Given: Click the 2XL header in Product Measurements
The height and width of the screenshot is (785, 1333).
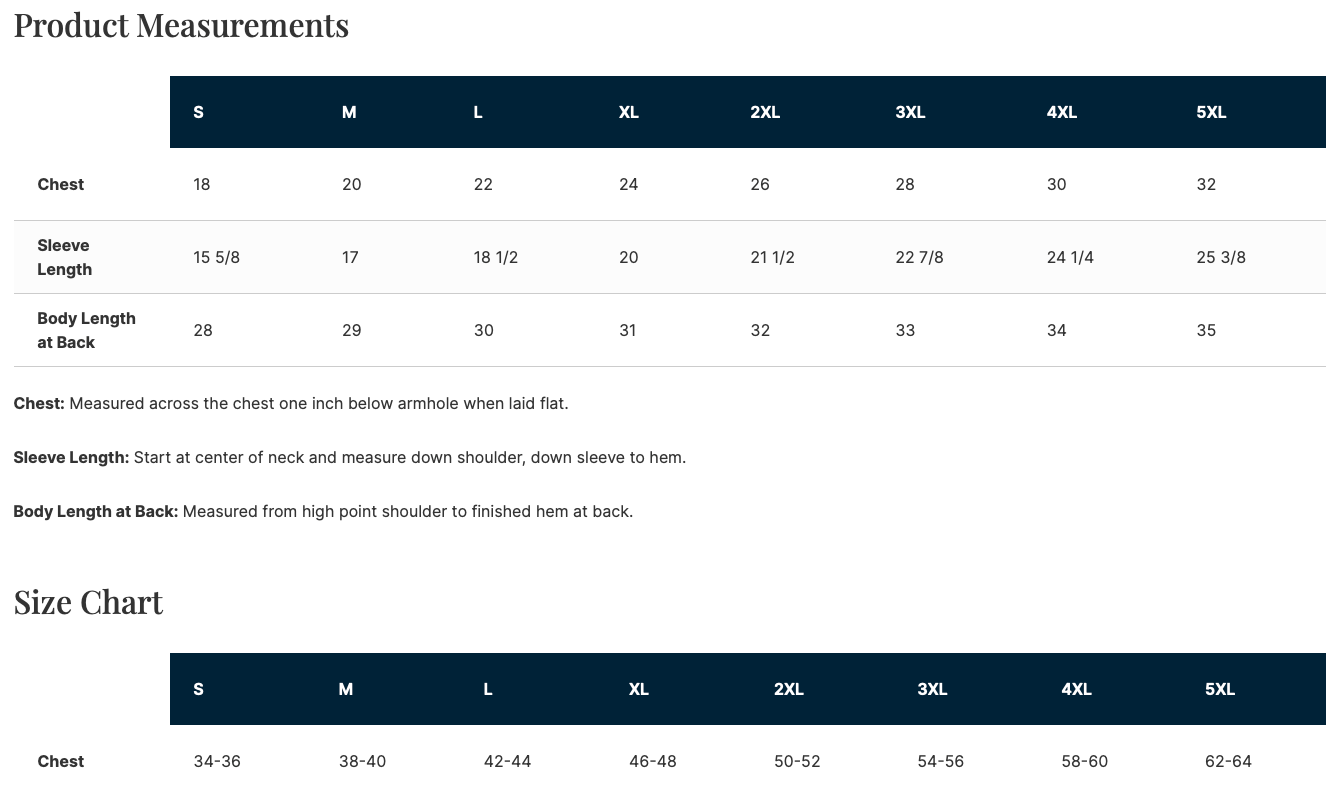Looking at the screenshot, I should (765, 112).
